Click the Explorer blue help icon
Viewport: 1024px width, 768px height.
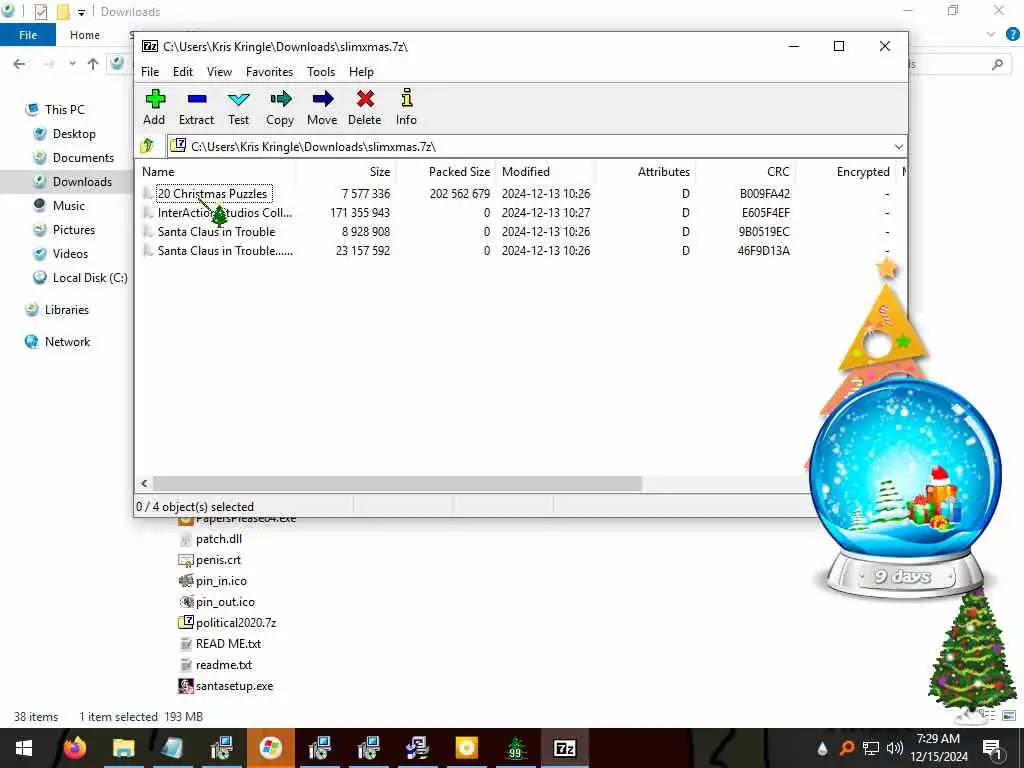(1013, 35)
